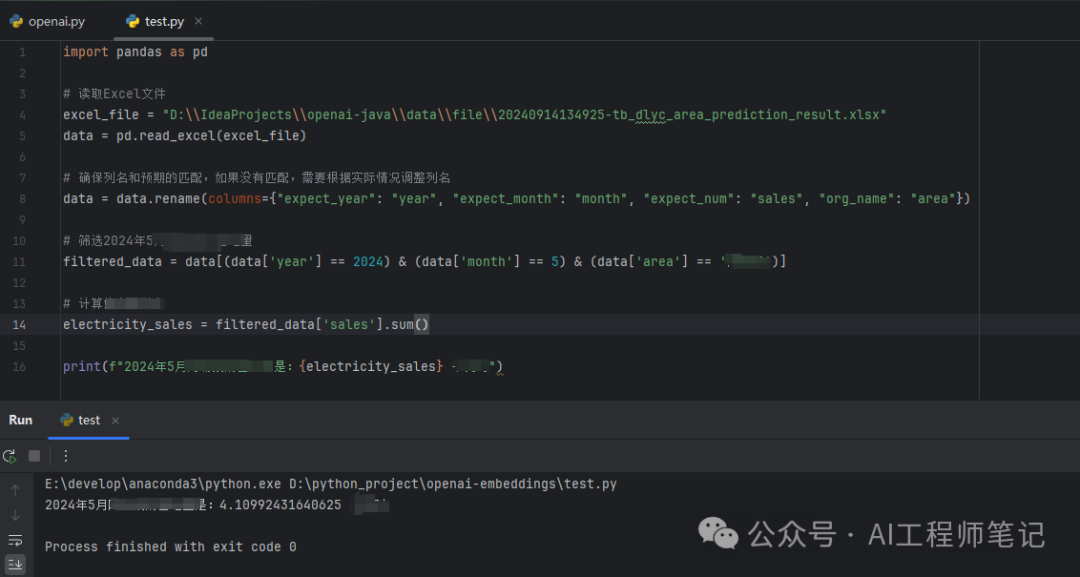
Task: Click the print statement on line 16
Action: [x=80, y=367]
